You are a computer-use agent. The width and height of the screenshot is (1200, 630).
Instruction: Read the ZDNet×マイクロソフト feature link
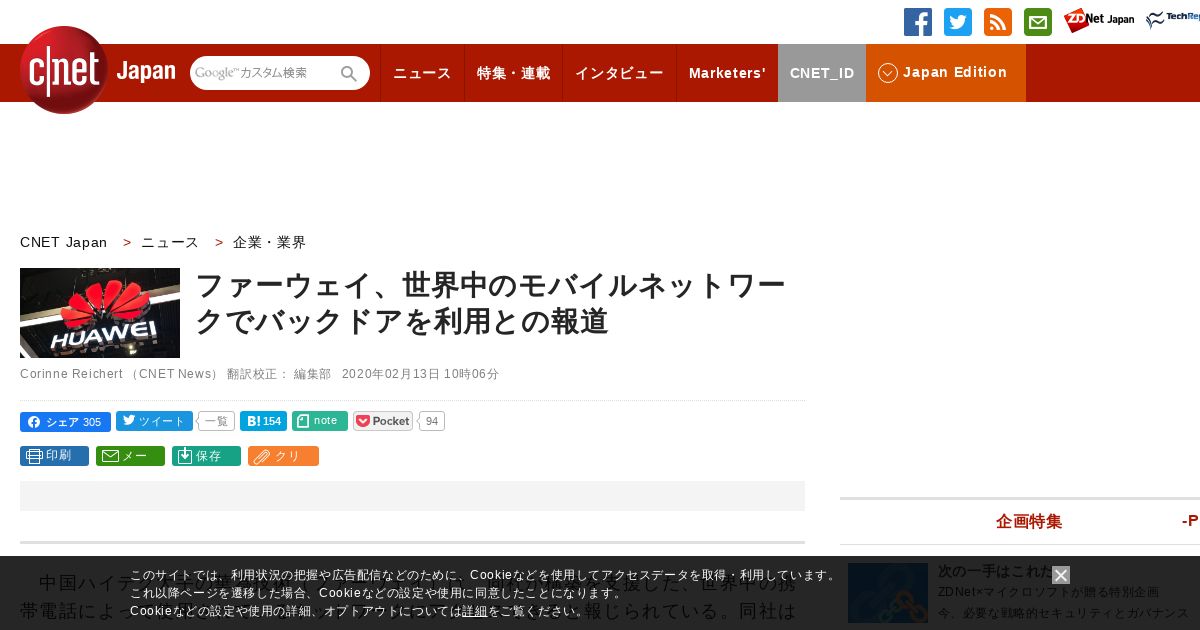tap(1048, 592)
